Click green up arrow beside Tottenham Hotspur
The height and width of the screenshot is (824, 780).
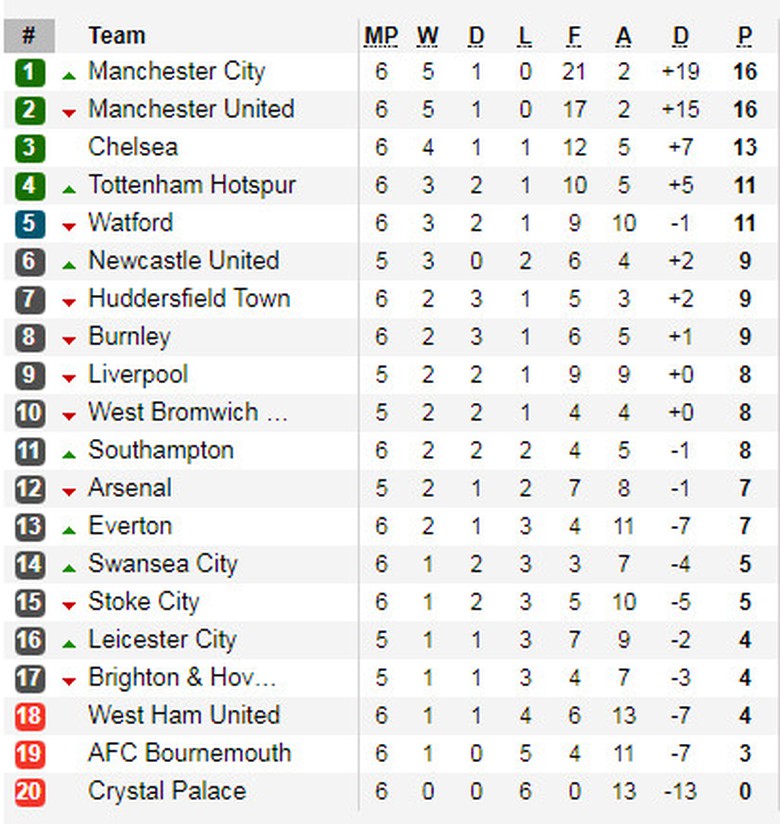(x=69, y=189)
